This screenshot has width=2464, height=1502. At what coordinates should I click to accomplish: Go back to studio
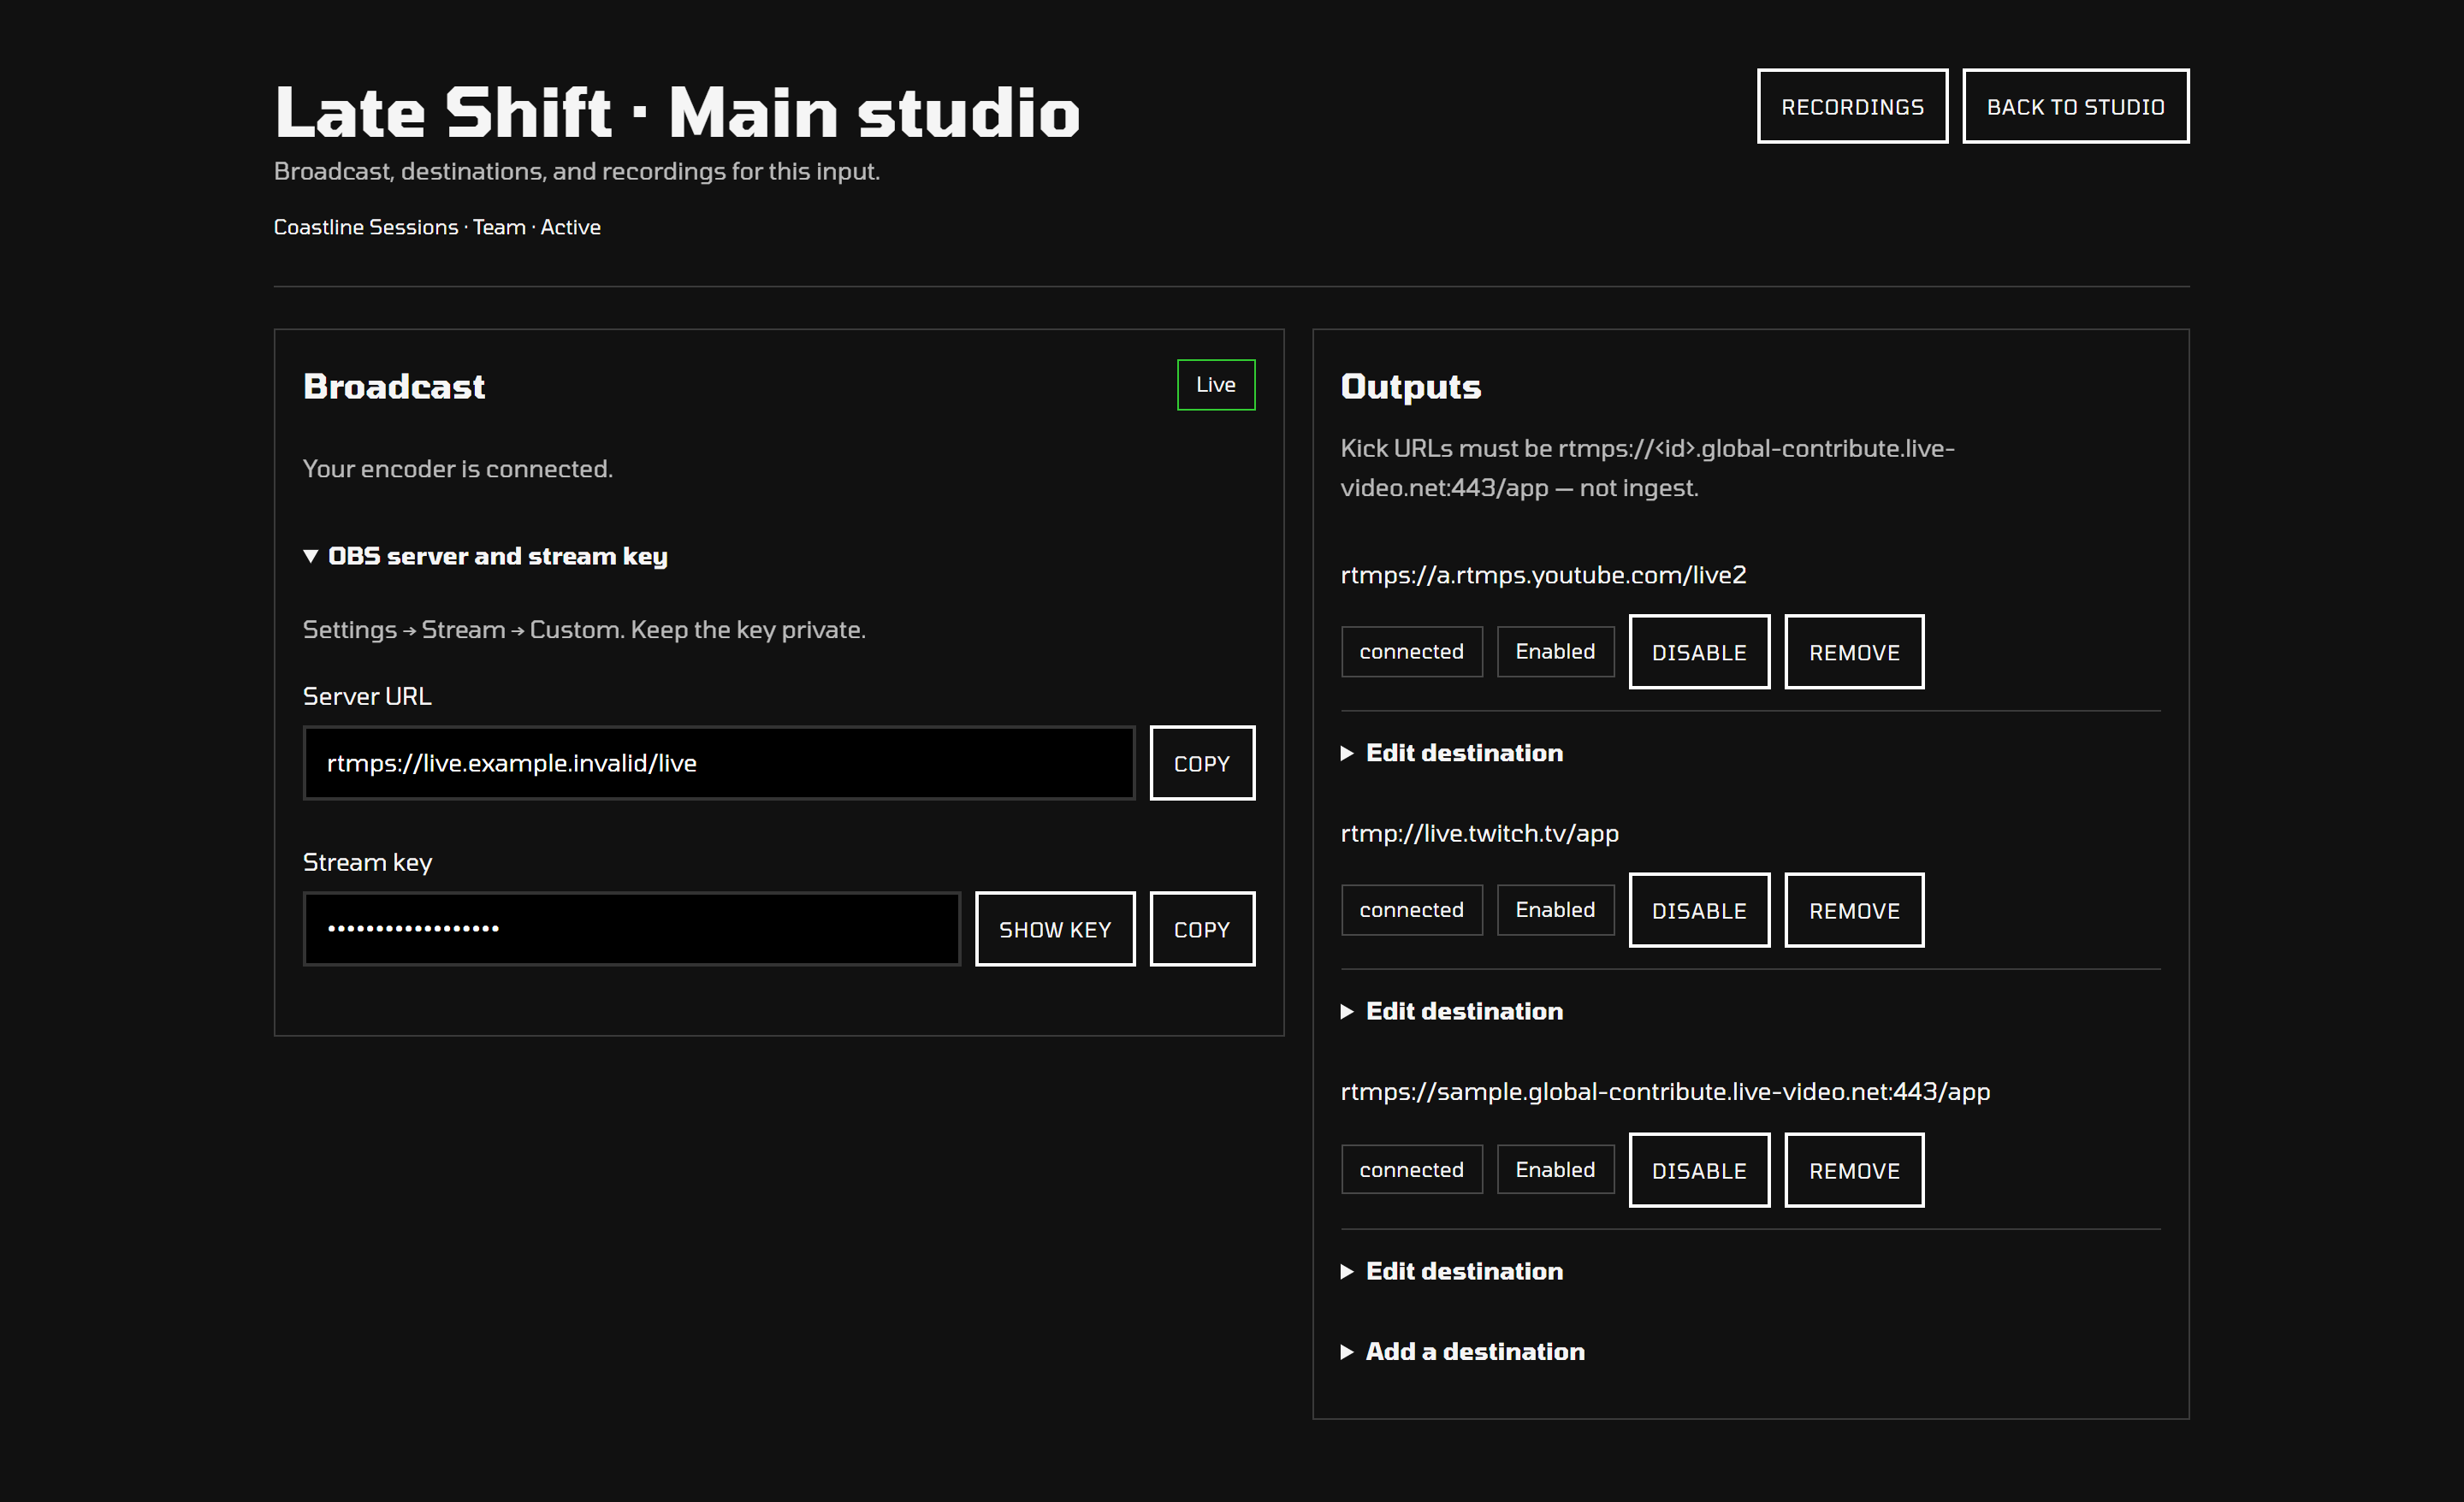coord(2075,106)
